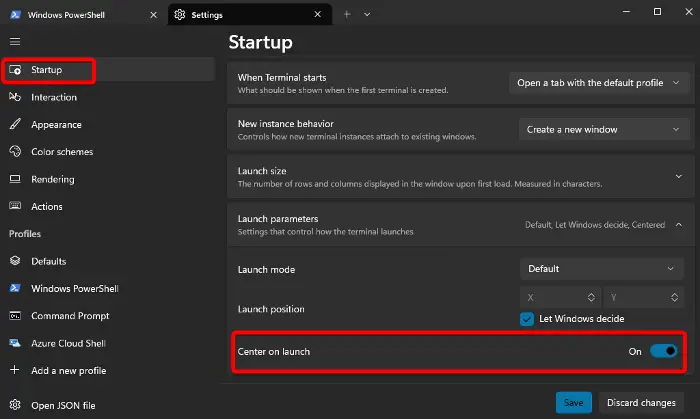Click Open JSON file
This screenshot has width=700, height=419.
[108, 405]
